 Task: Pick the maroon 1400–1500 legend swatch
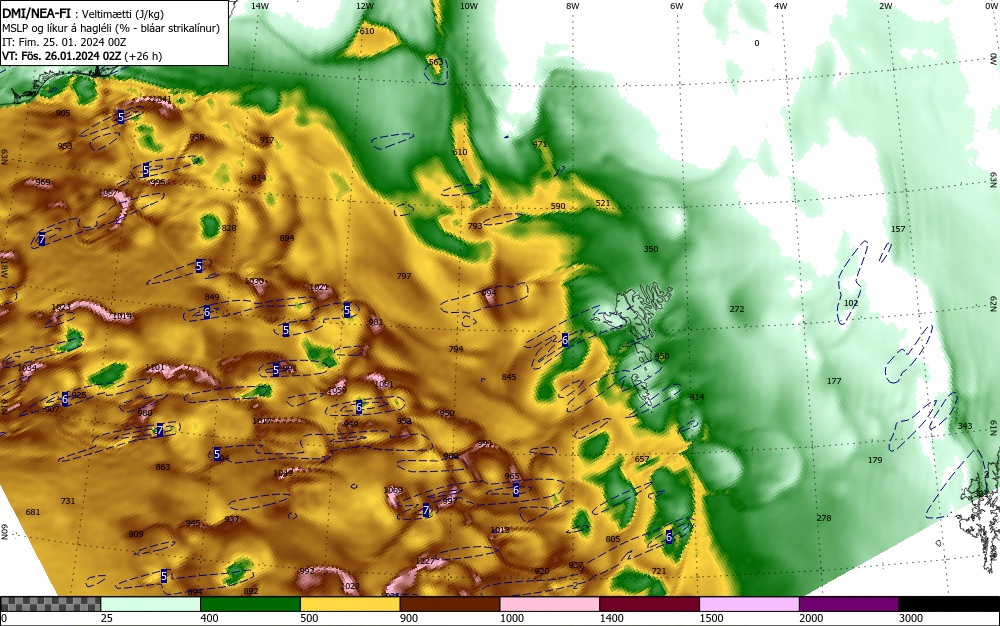click(649, 604)
